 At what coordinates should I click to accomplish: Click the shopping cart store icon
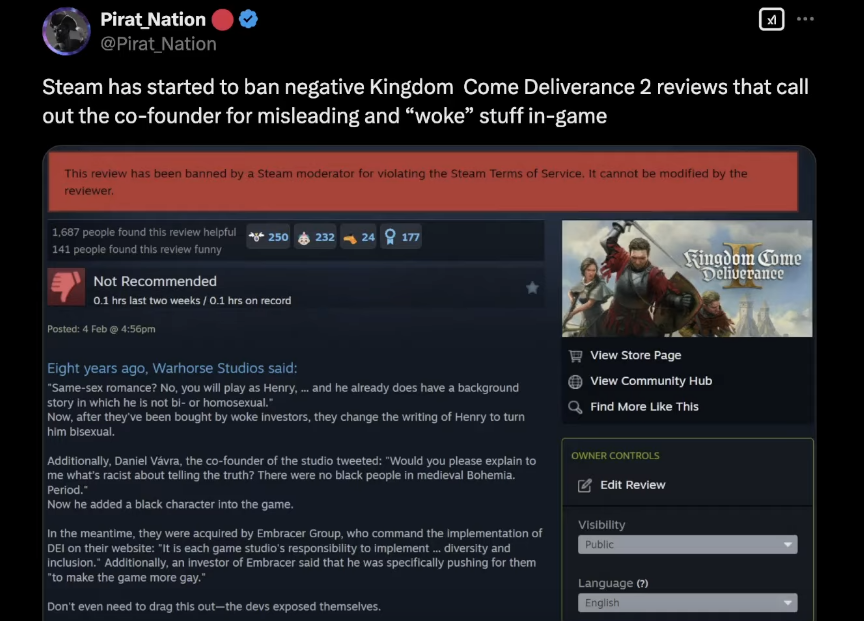point(575,356)
